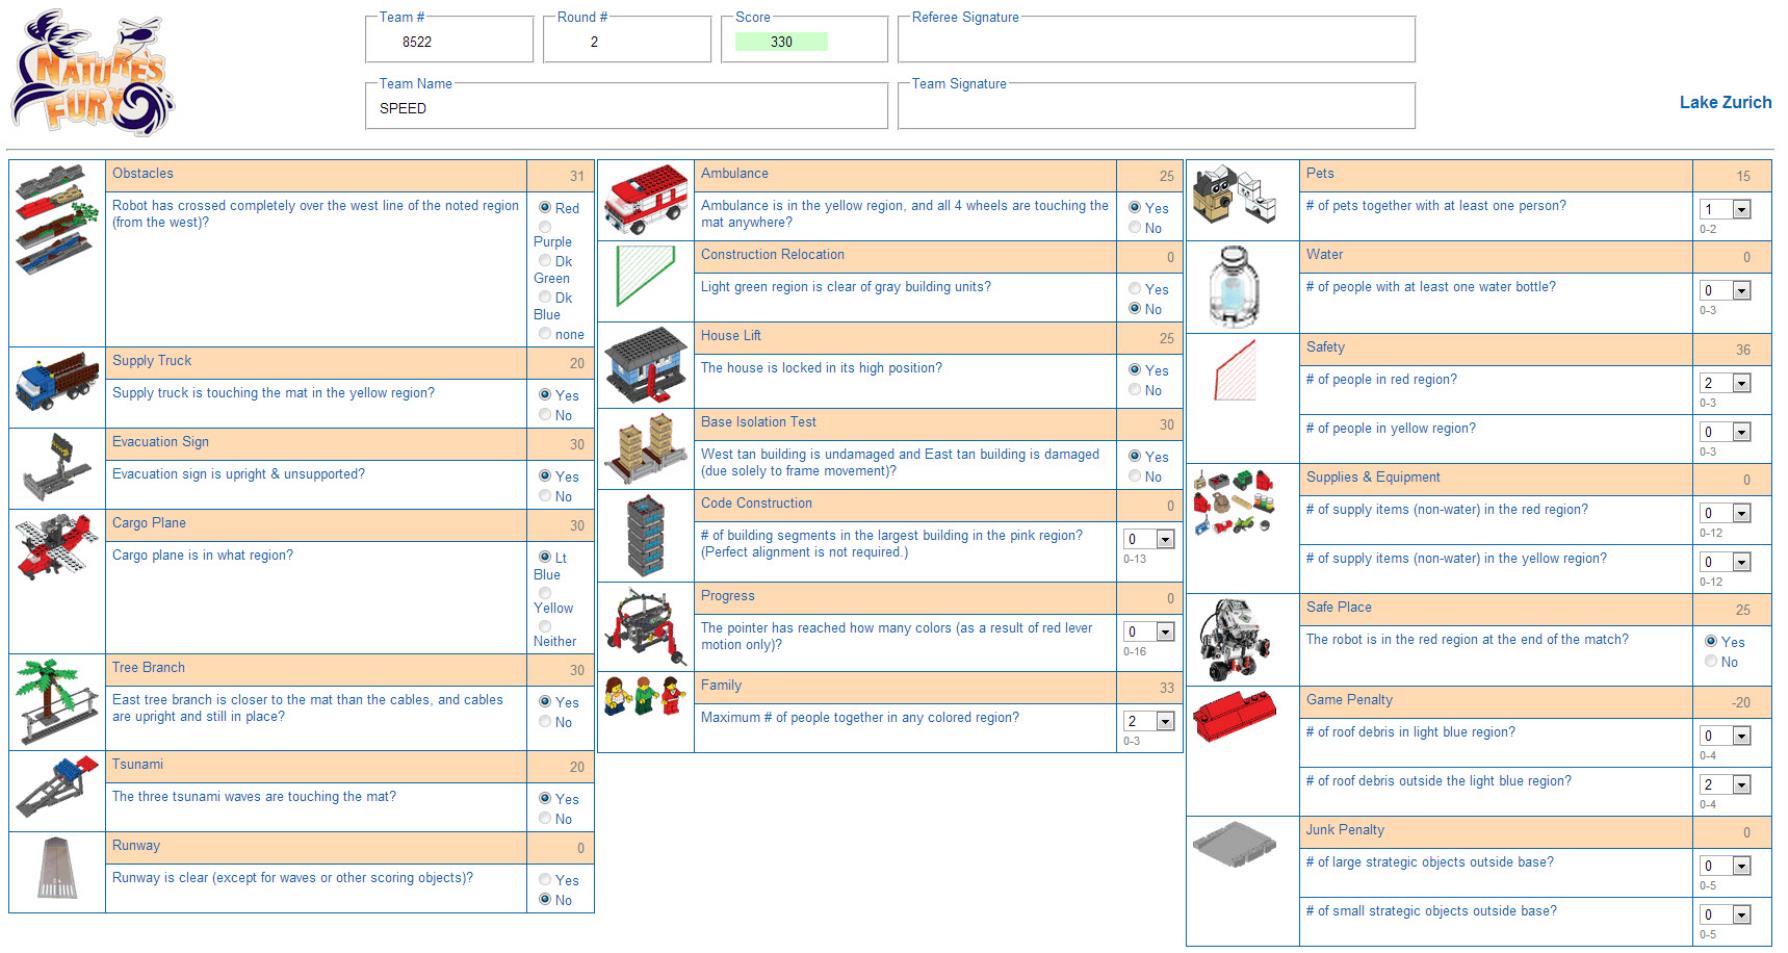
Task: Click the Water bottle mission image
Action: coord(1241,286)
